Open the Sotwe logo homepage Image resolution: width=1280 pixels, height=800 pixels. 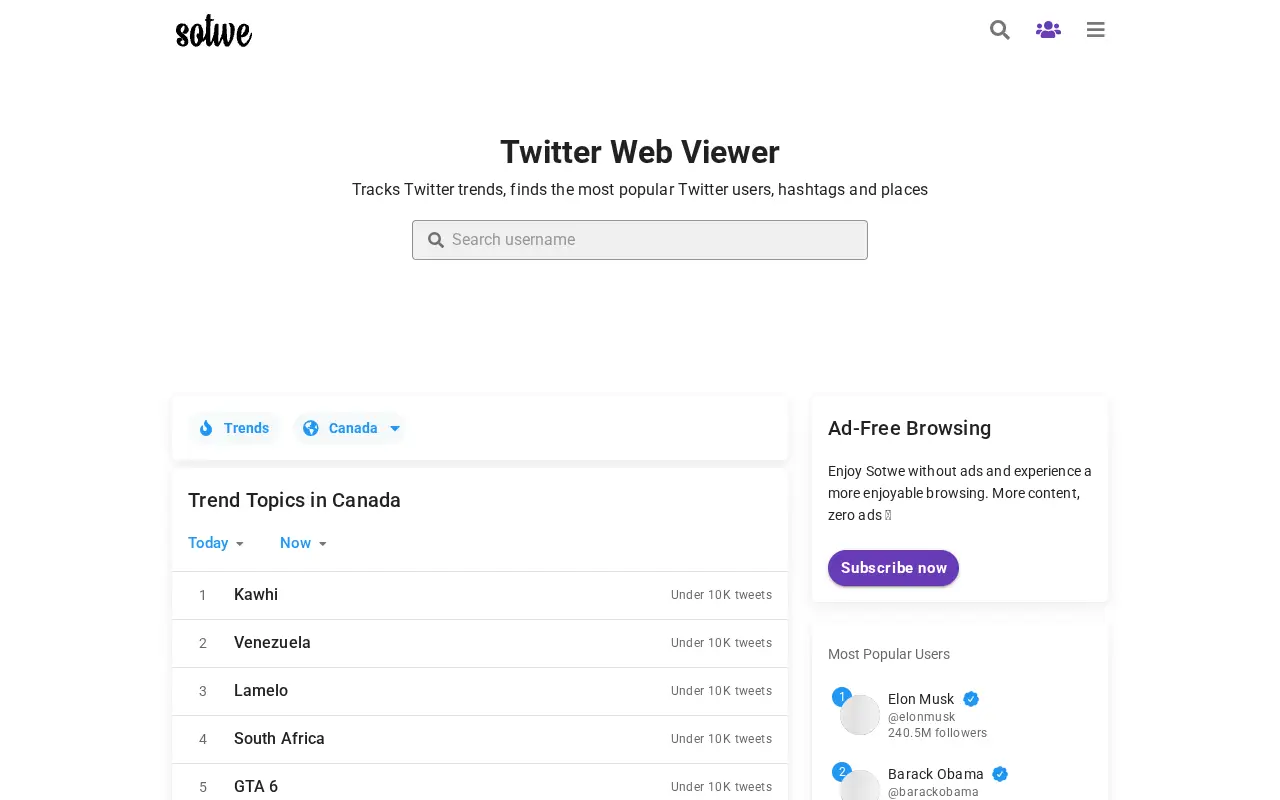click(x=214, y=31)
